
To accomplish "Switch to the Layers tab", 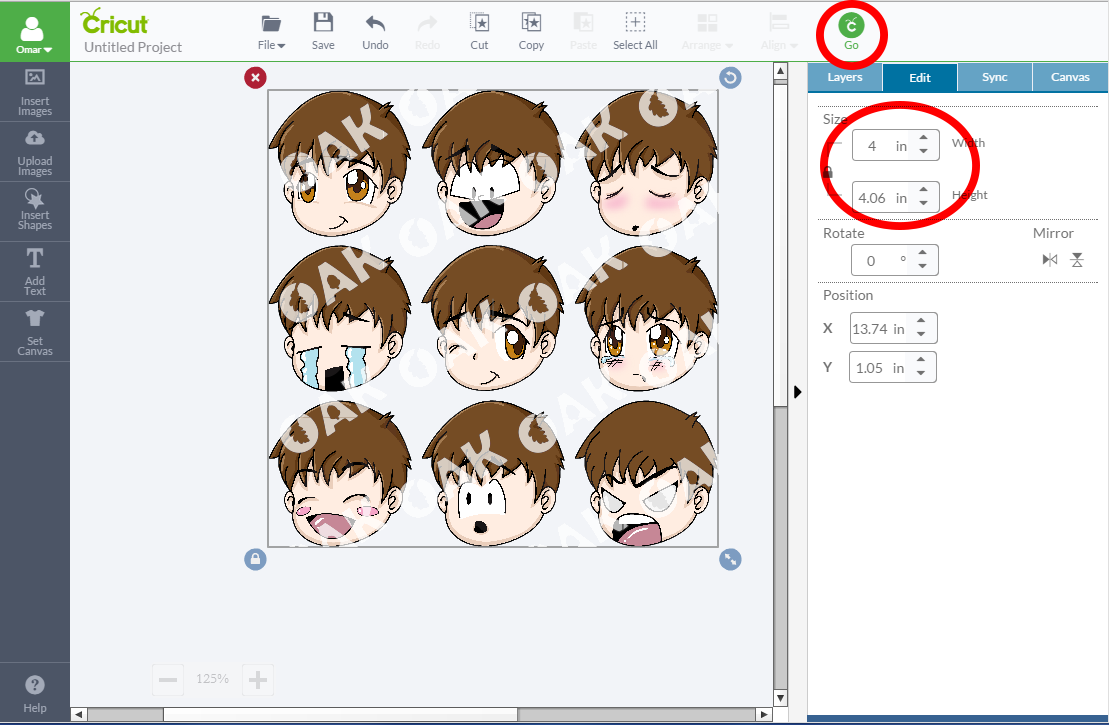I will click(844, 76).
